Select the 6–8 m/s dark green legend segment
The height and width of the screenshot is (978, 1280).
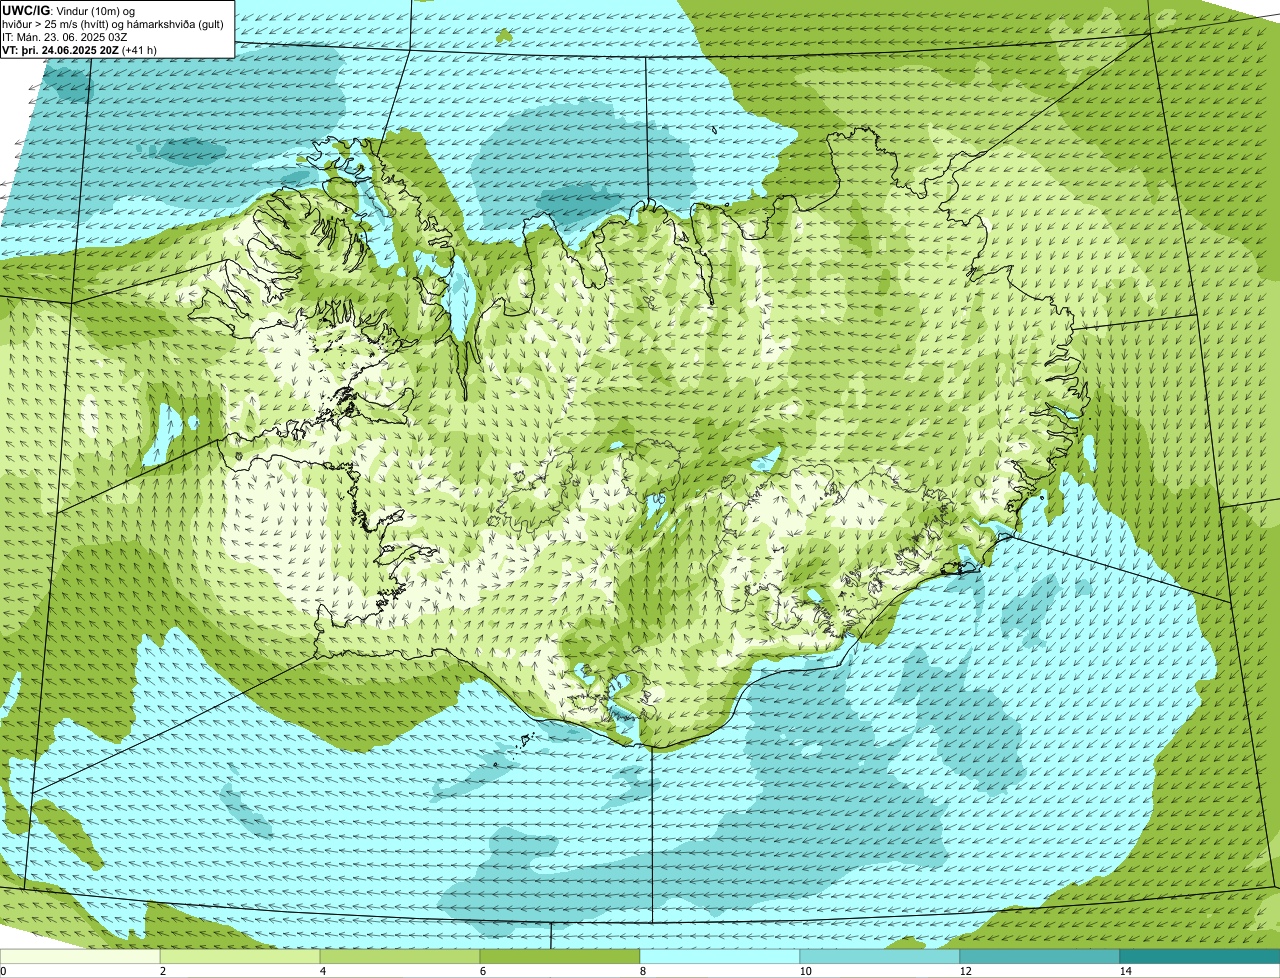coord(560,956)
